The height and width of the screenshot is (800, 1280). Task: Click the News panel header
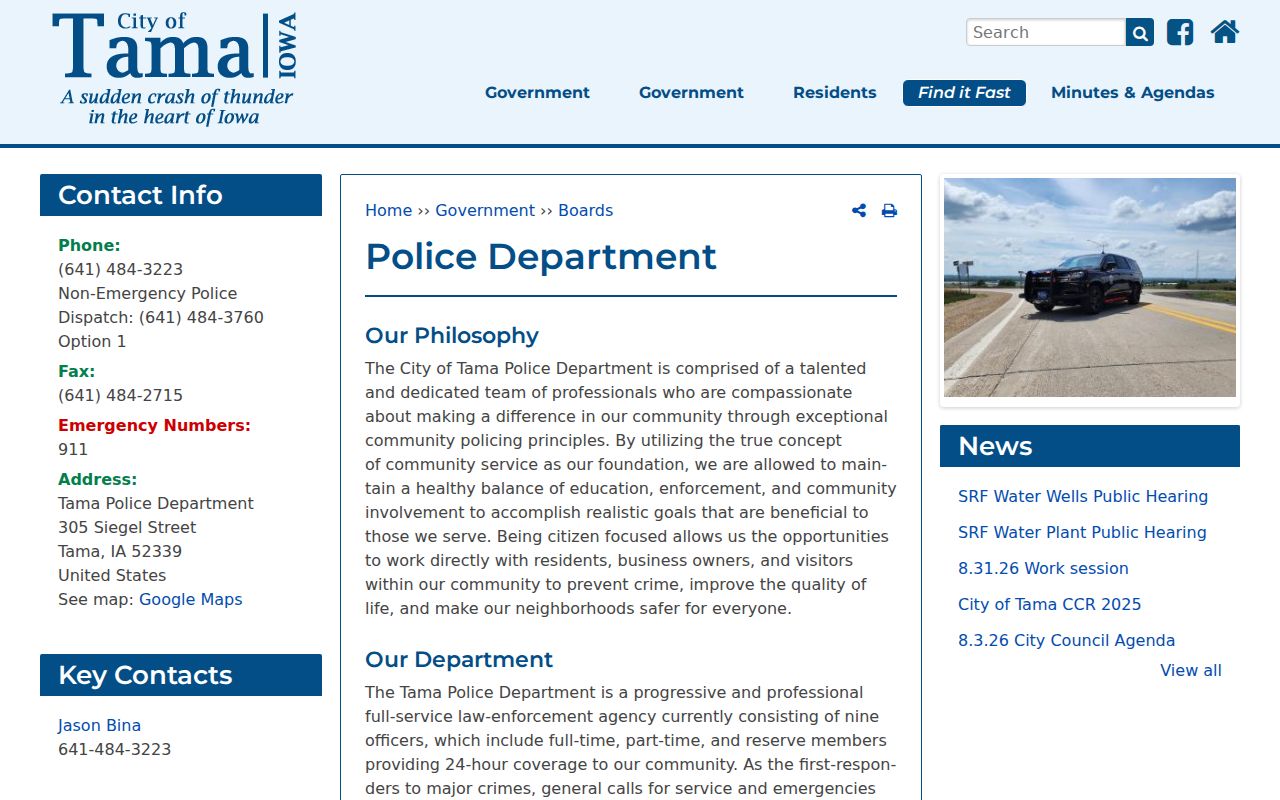pyautogui.click(x=1090, y=446)
